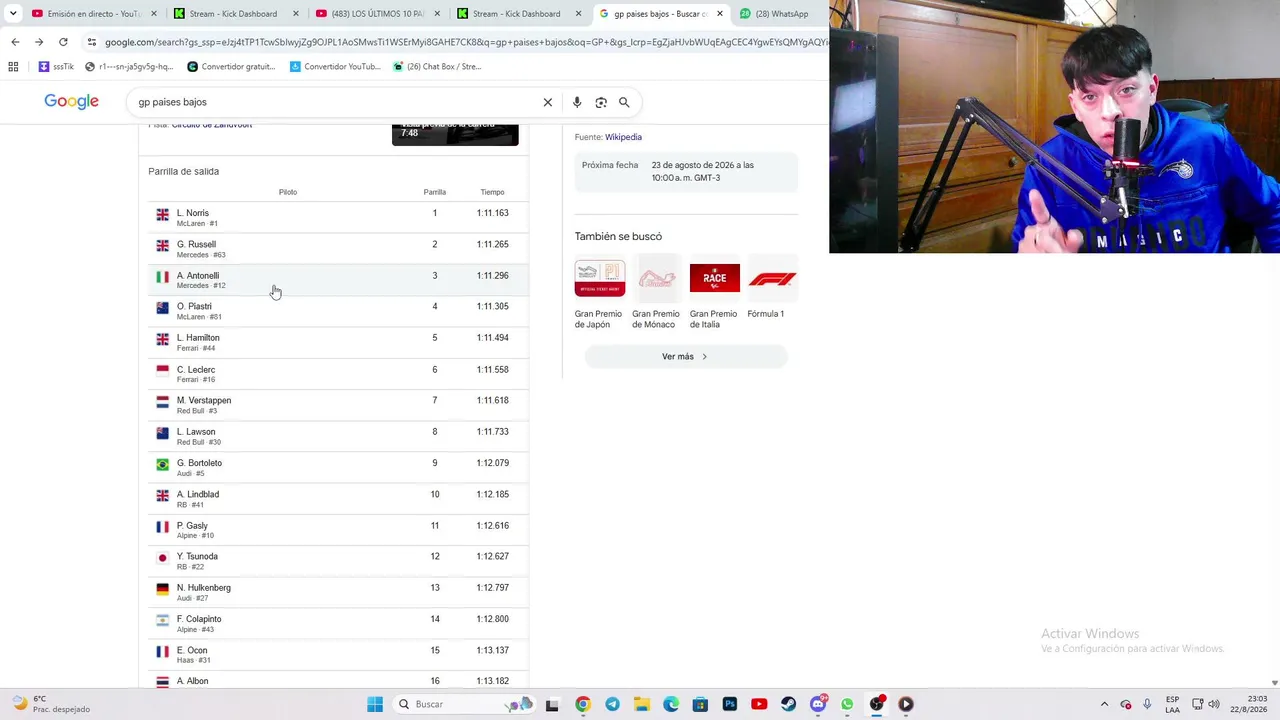Open the ESP LAA language switcher

pos(1172,704)
